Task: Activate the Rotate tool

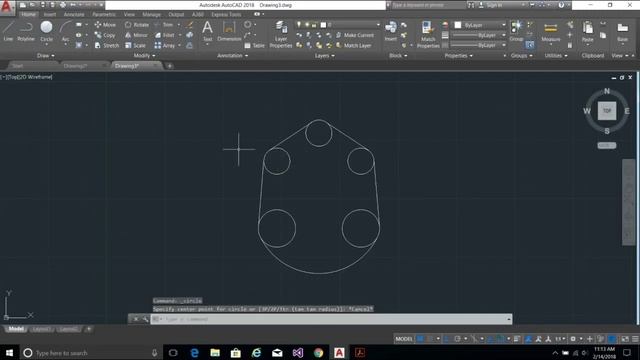Action: click(137, 24)
